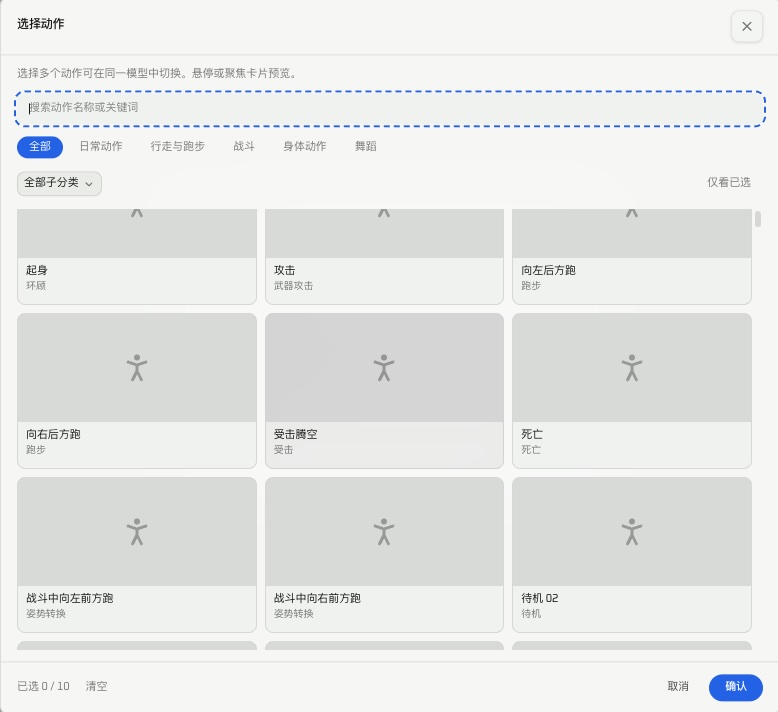Click the 战斗中向右前方跑 title text
Screen dimensions: 778x712
pos(317,598)
